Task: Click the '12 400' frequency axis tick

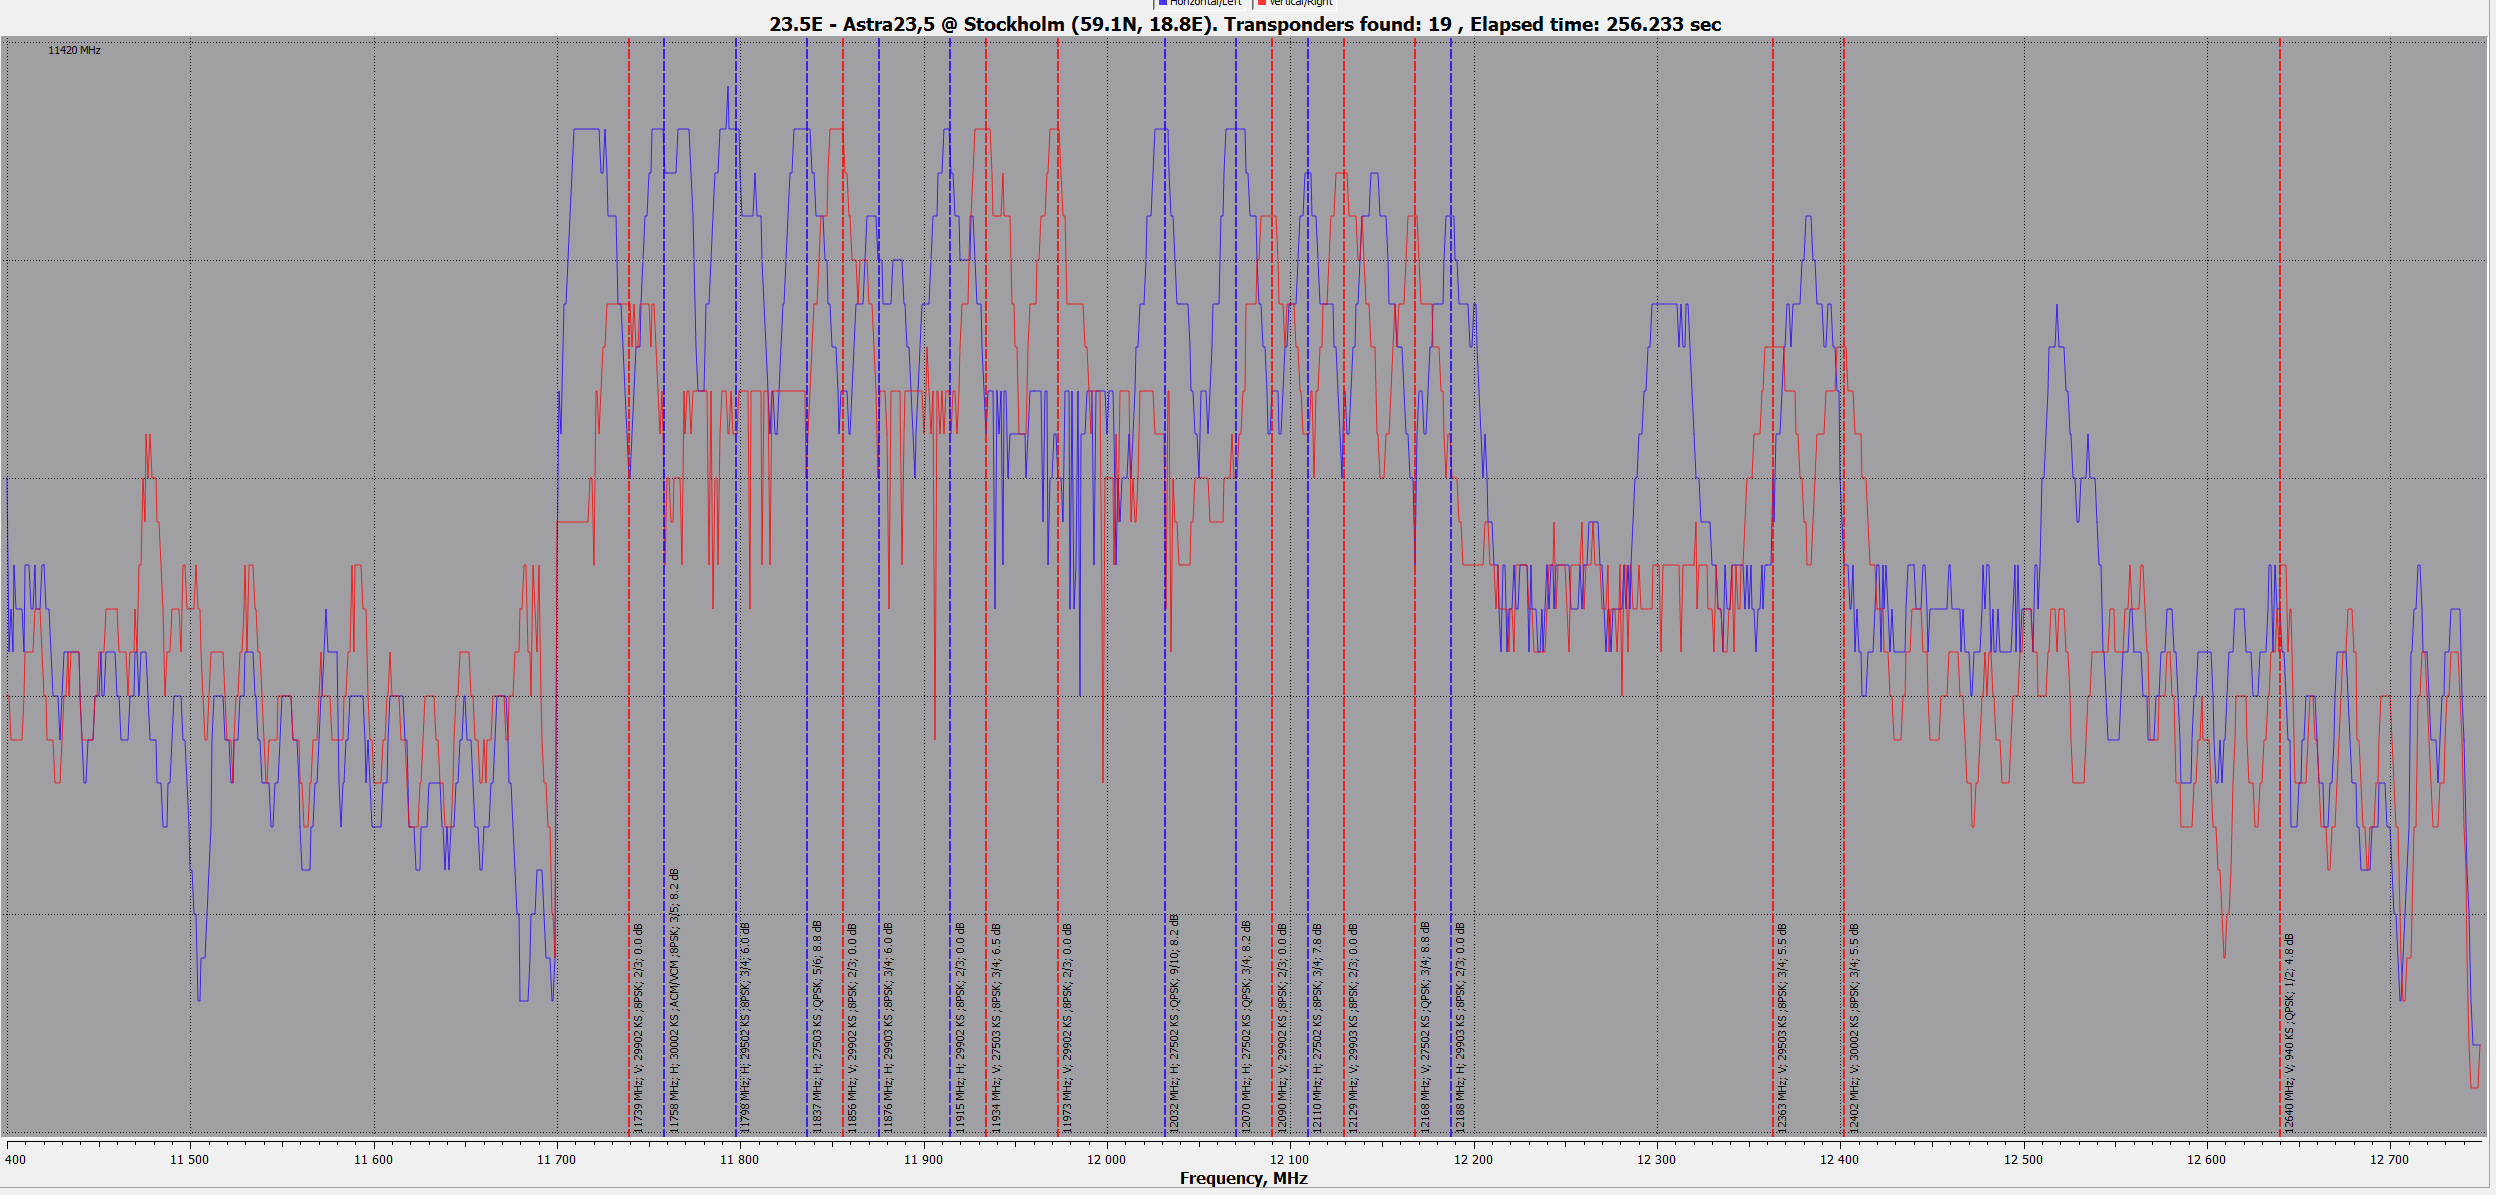Action: coord(1839,1160)
